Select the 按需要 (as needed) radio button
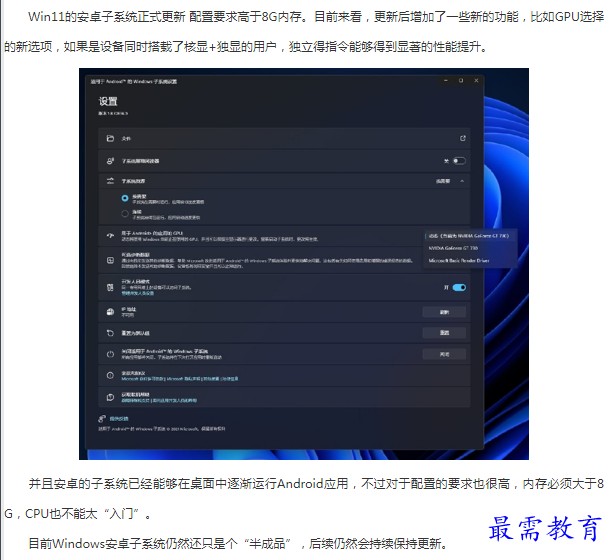The image size is (610, 560). point(125,198)
